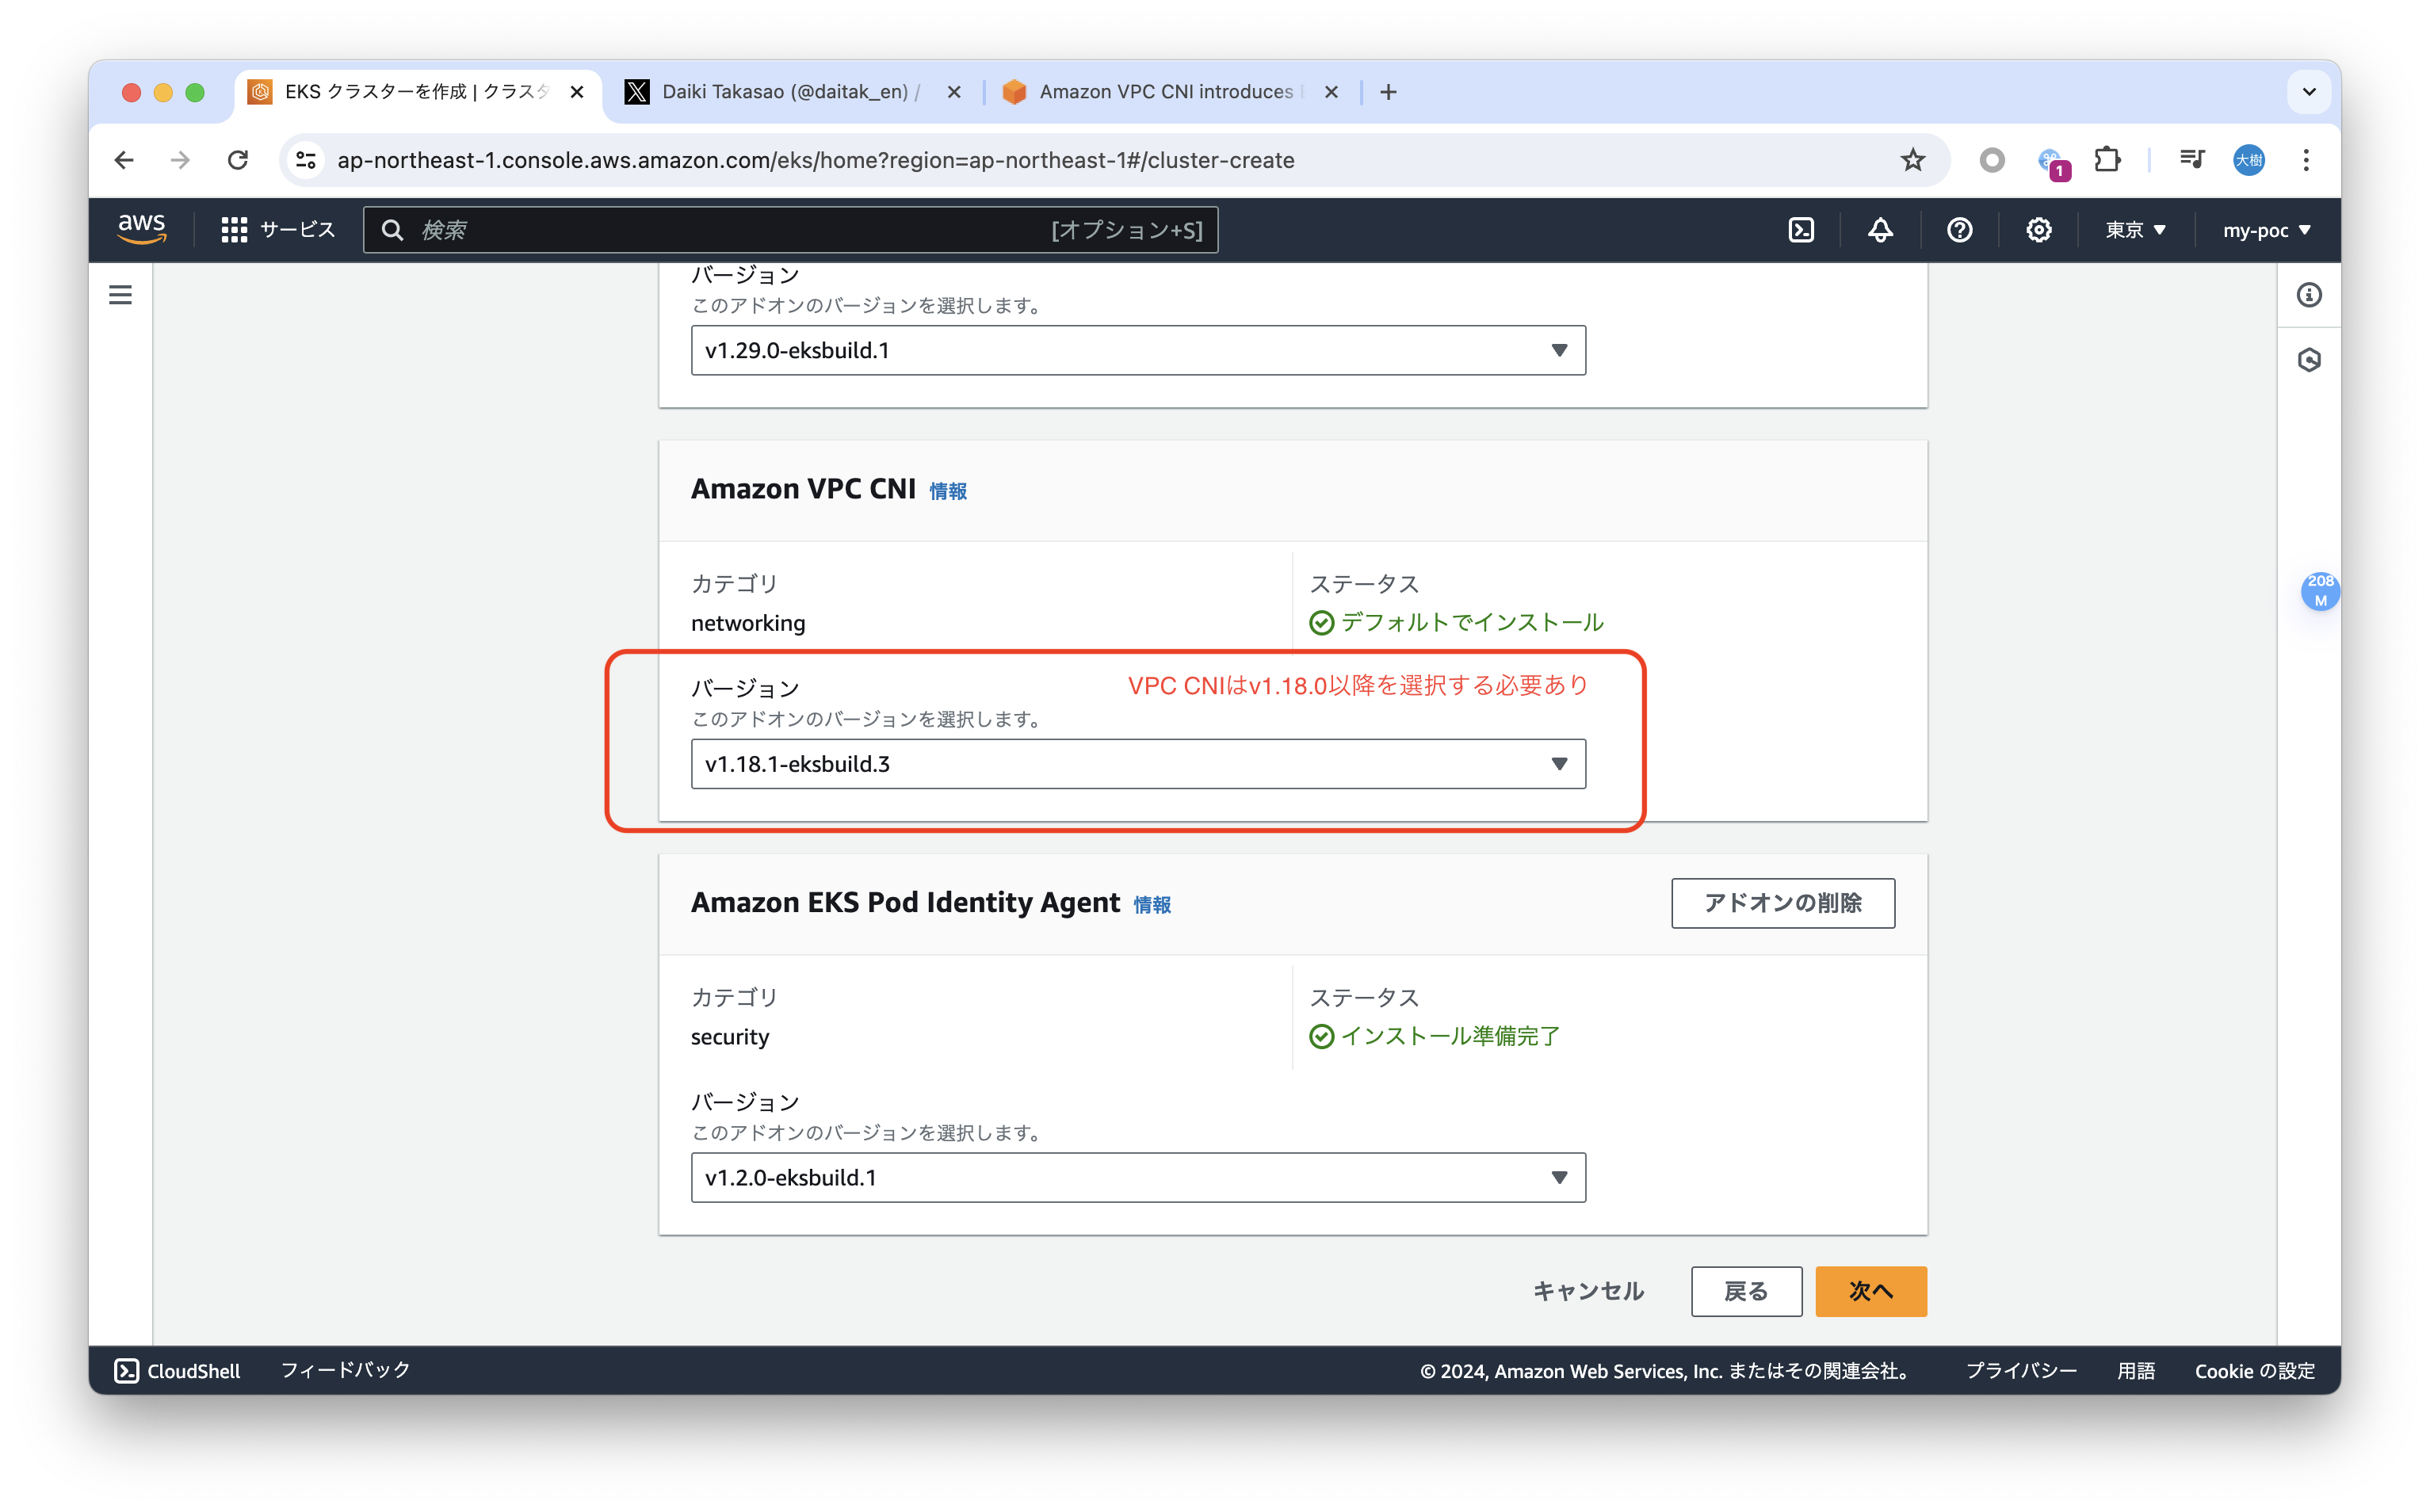2430x1512 pixels.
Task: Click the 次へ button to continue
Action: click(1870, 1291)
